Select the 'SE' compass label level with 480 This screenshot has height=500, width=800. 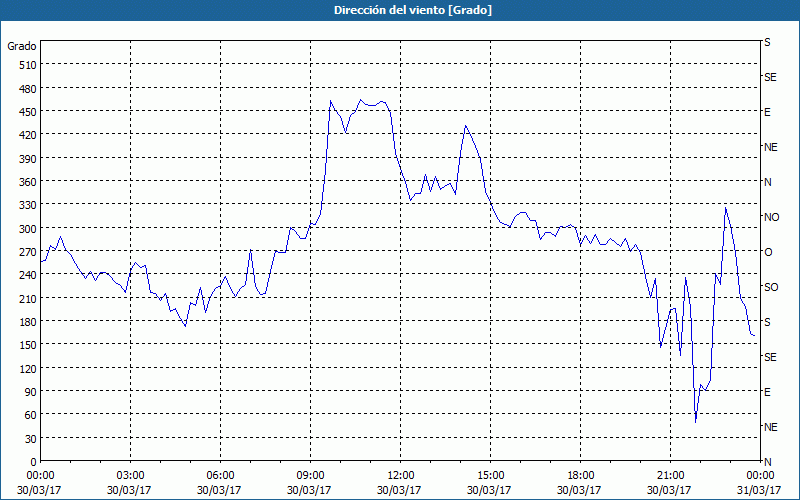[770, 77]
